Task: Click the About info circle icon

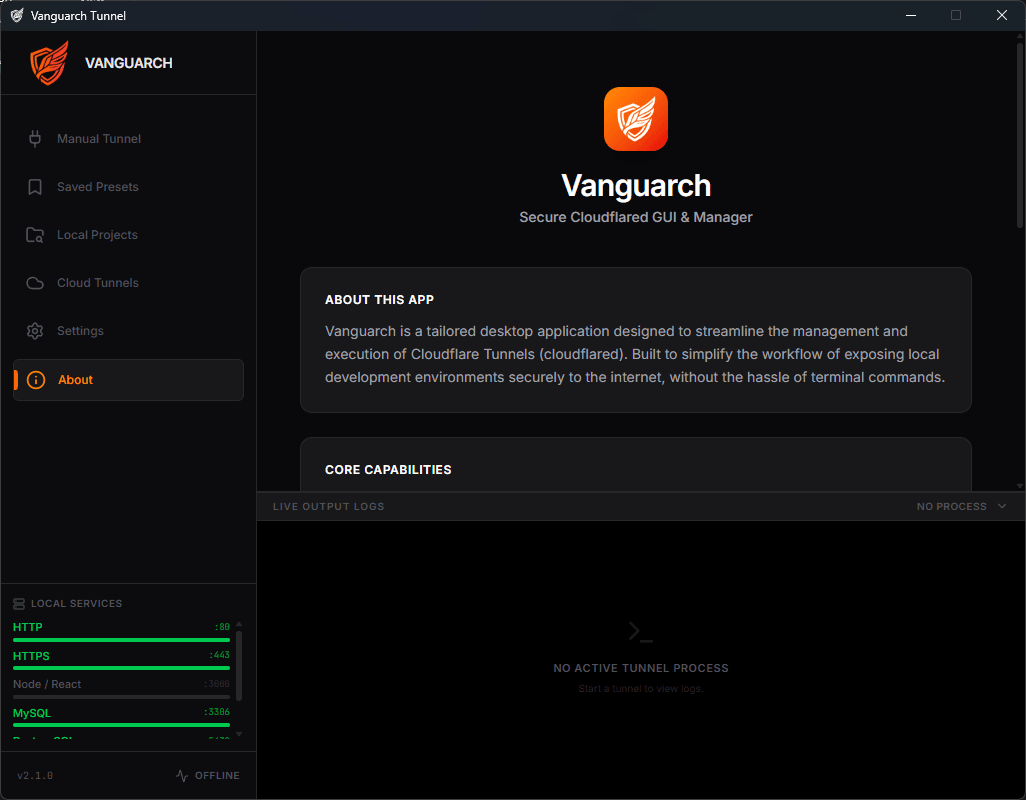Action: tap(36, 380)
